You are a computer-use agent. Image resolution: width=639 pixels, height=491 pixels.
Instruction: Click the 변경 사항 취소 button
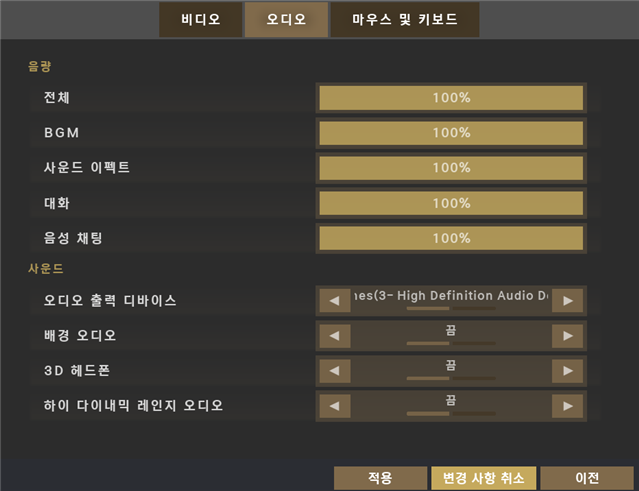point(484,478)
